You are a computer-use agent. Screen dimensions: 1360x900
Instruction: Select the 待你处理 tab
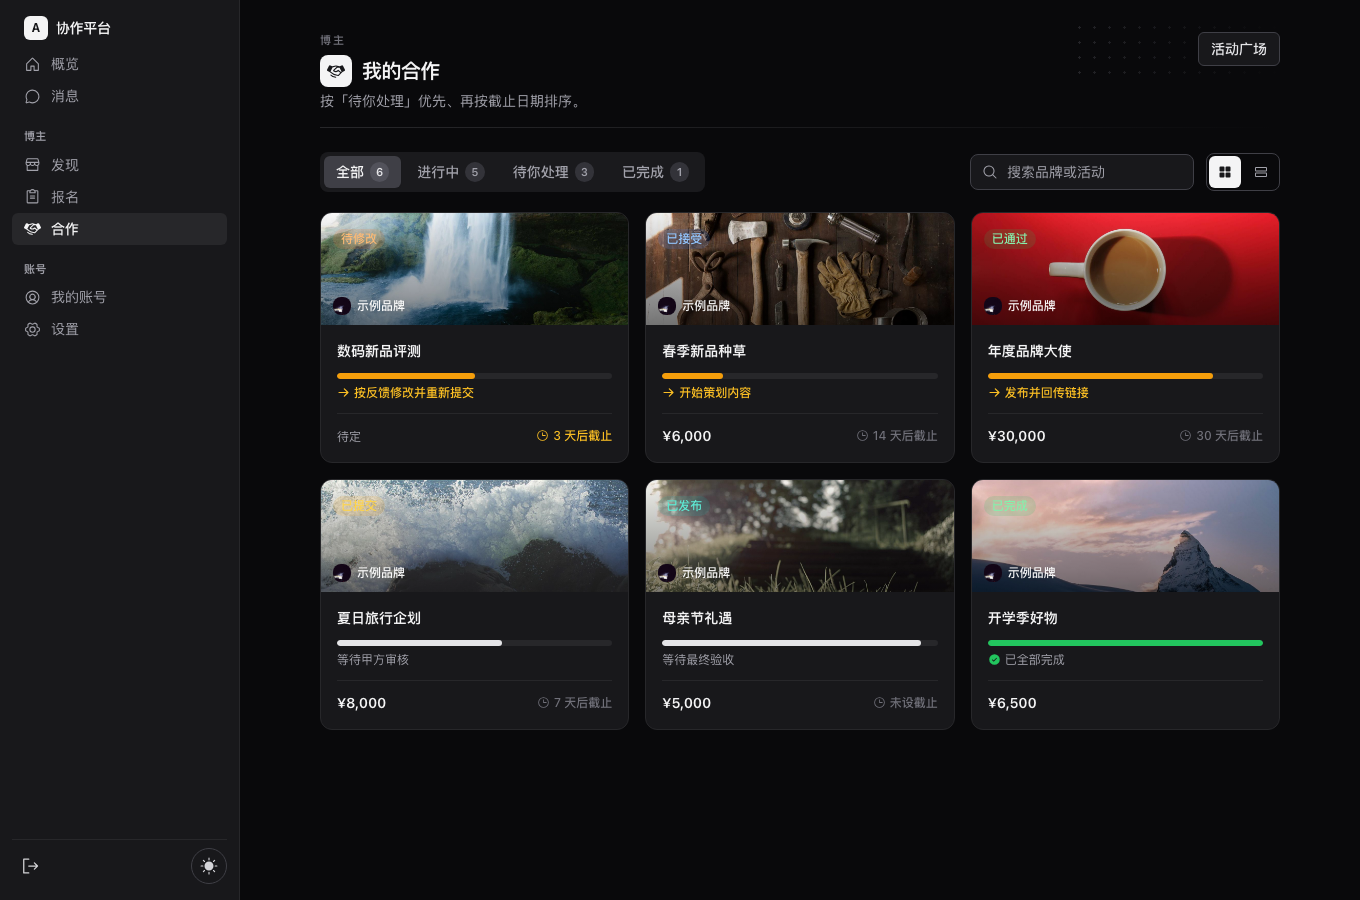point(553,172)
